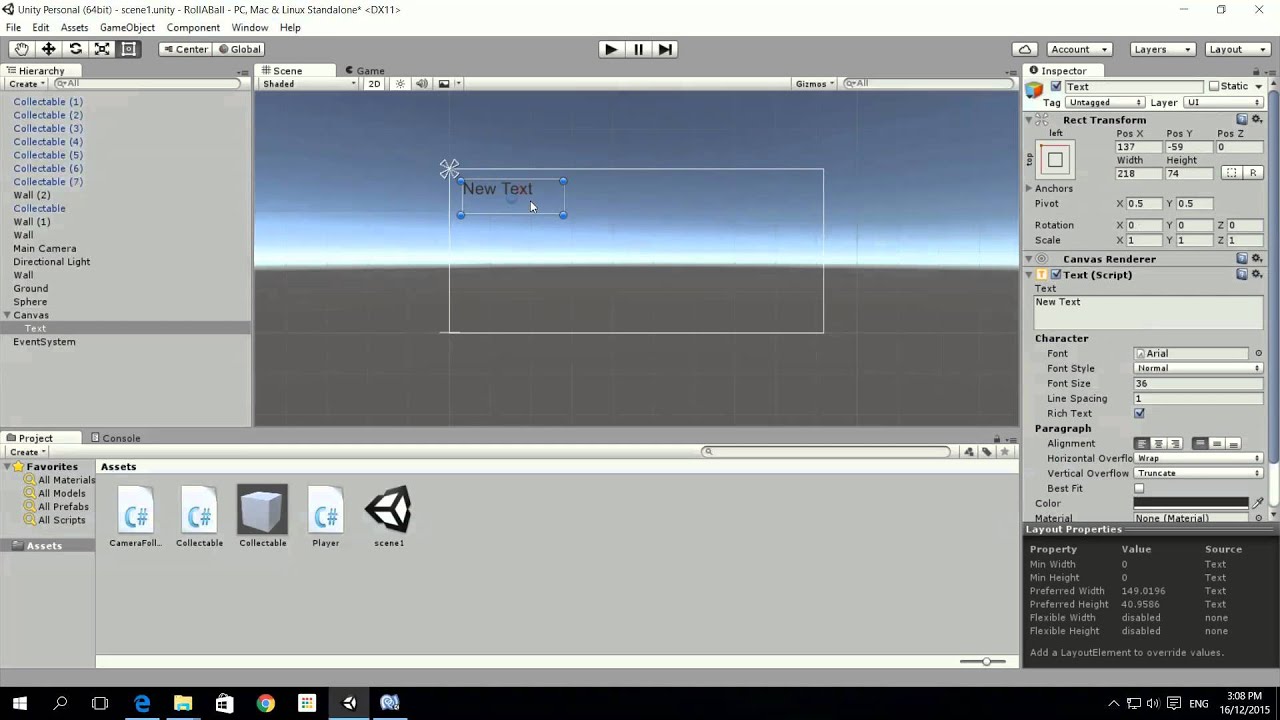Open Rect Transform help book icon
1280x720 pixels.
coord(1242,119)
